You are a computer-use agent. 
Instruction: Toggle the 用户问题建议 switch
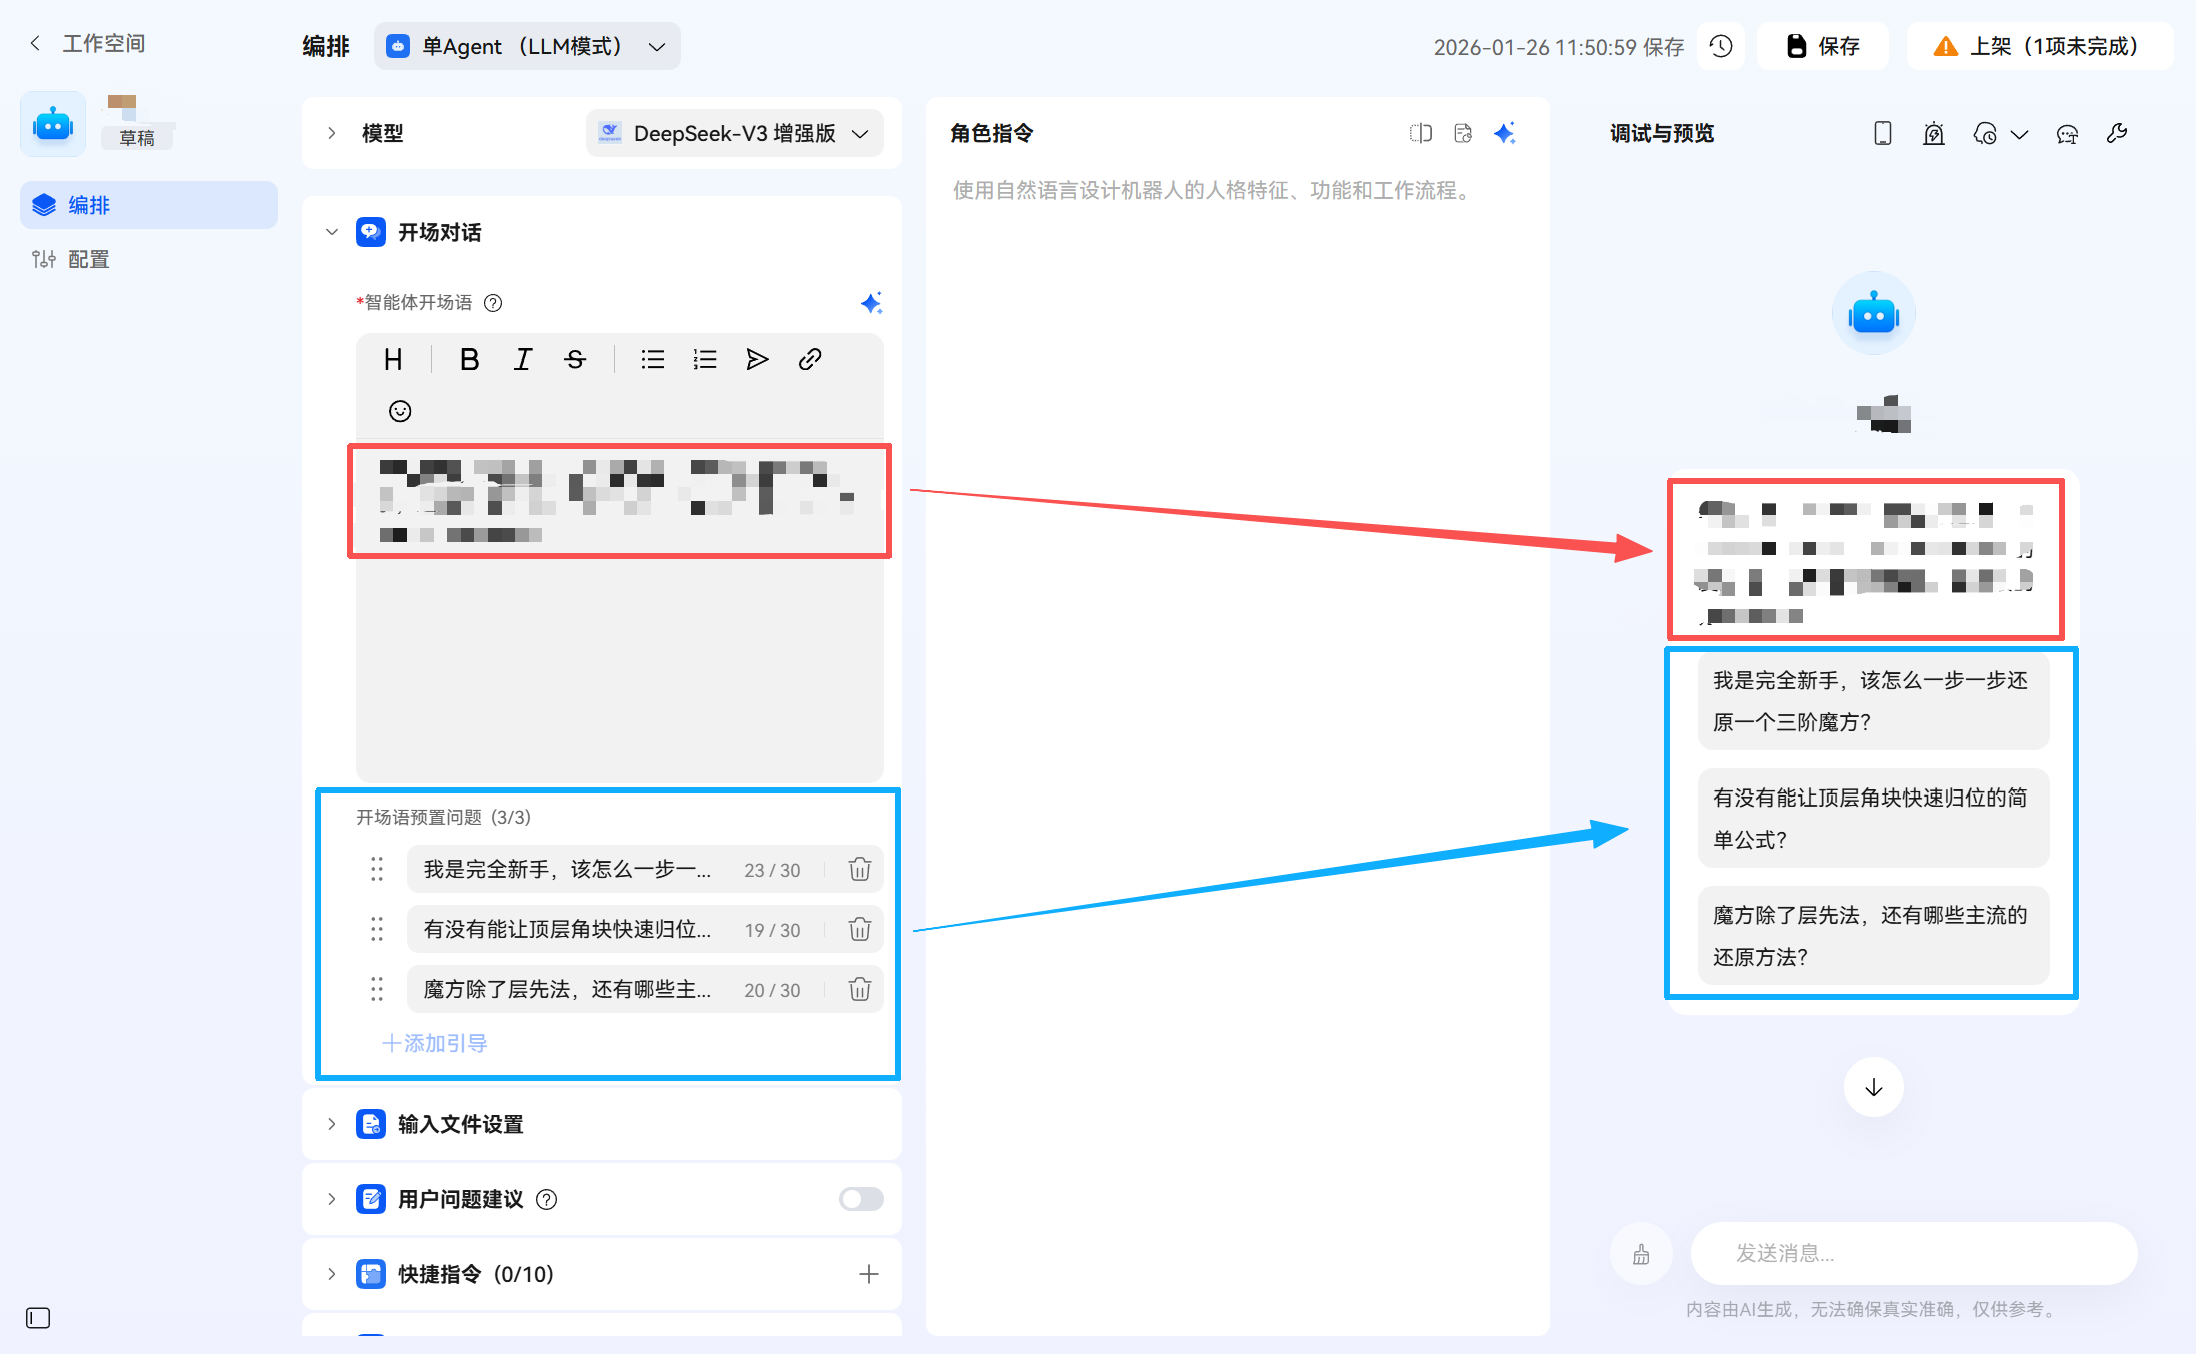(861, 1199)
